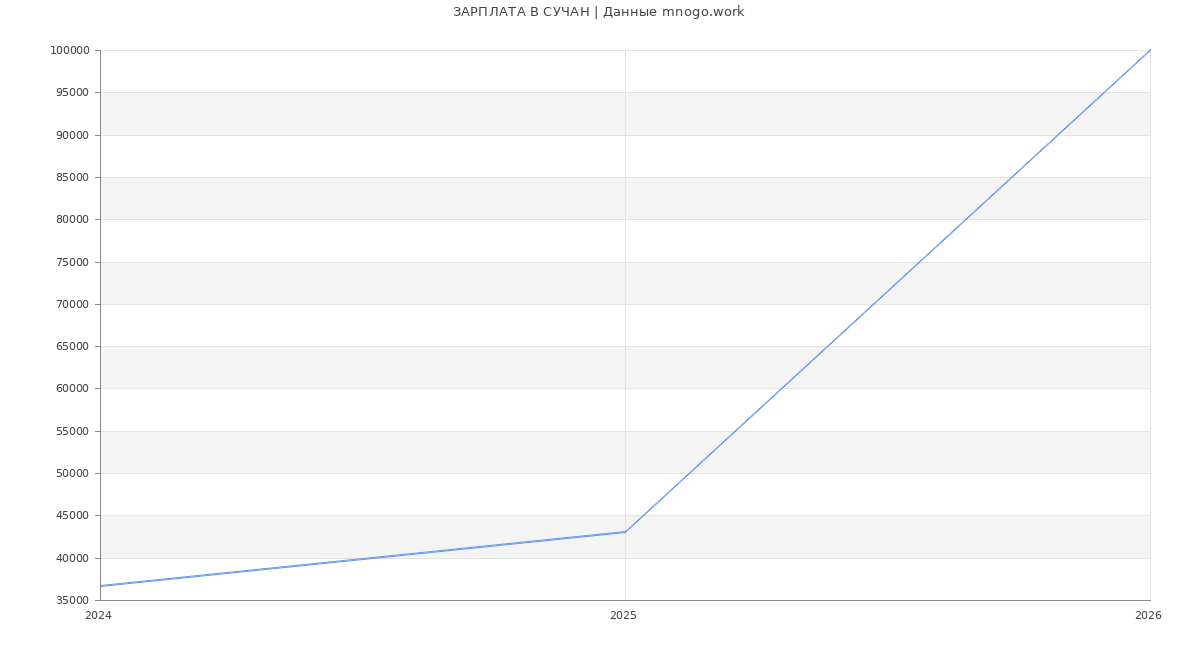Click the 80000 y-axis label
The height and width of the screenshot is (650, 1200).
click(72, 220)
